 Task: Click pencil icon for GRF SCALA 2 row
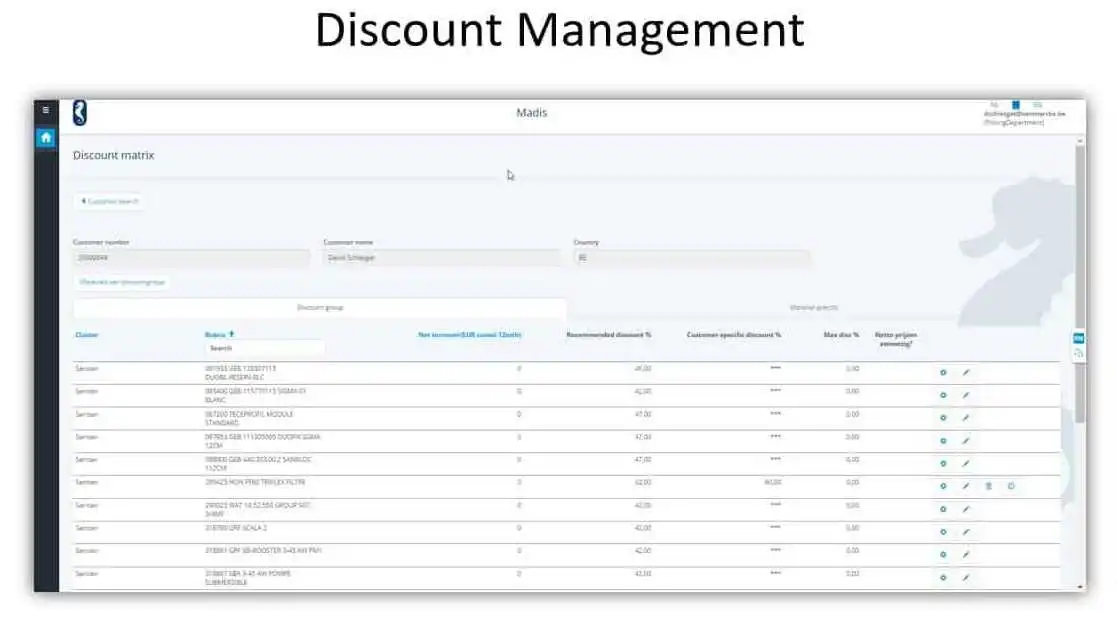click(x=966, y=532)
